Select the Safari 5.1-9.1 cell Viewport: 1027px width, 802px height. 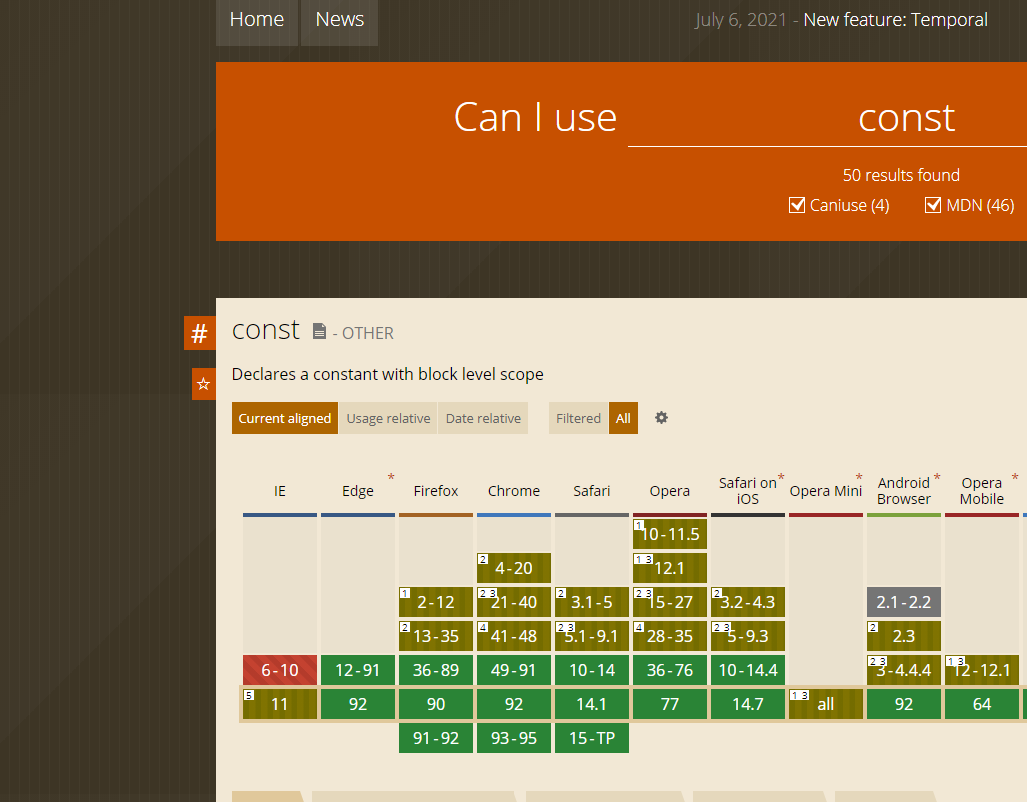[x=591, y=636]
